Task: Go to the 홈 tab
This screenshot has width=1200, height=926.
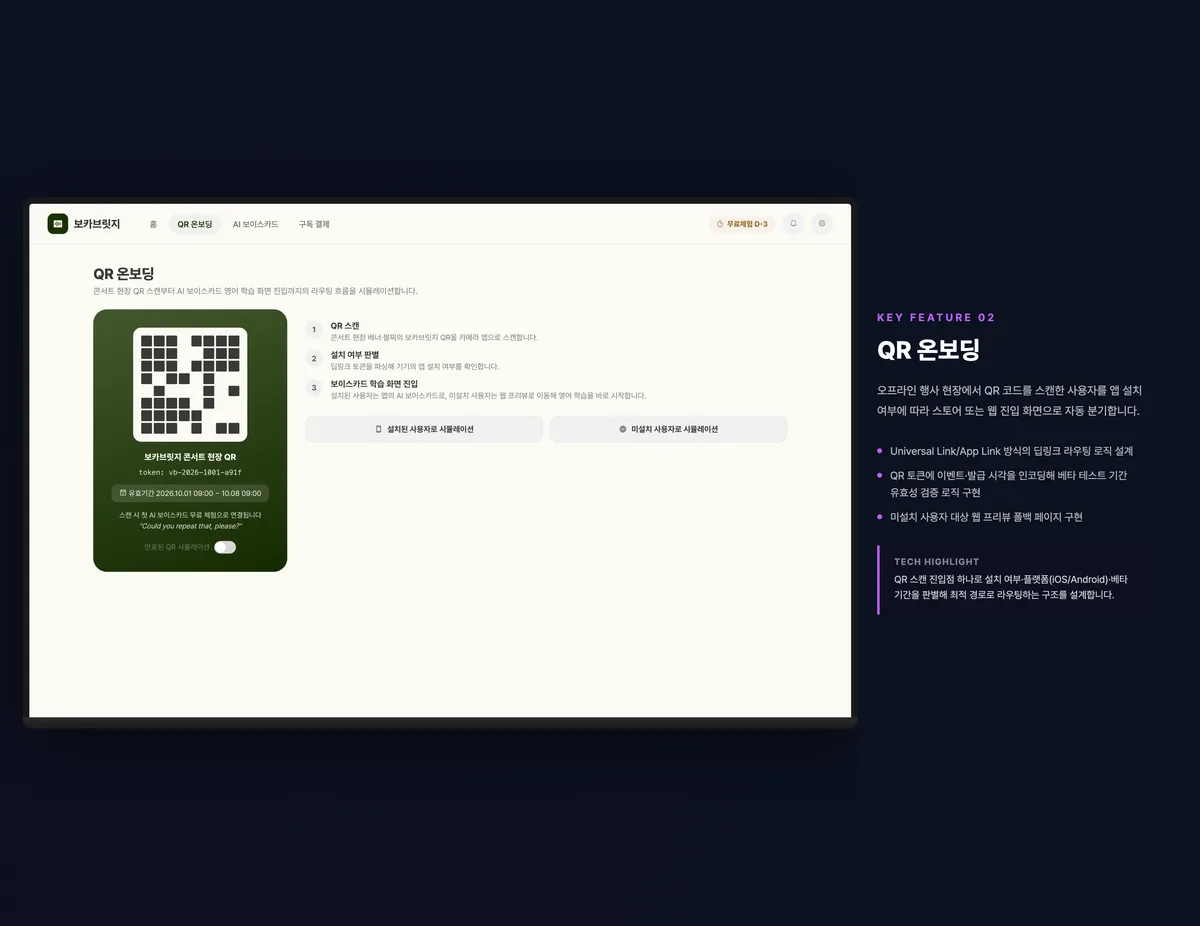Action: (153, 224)
